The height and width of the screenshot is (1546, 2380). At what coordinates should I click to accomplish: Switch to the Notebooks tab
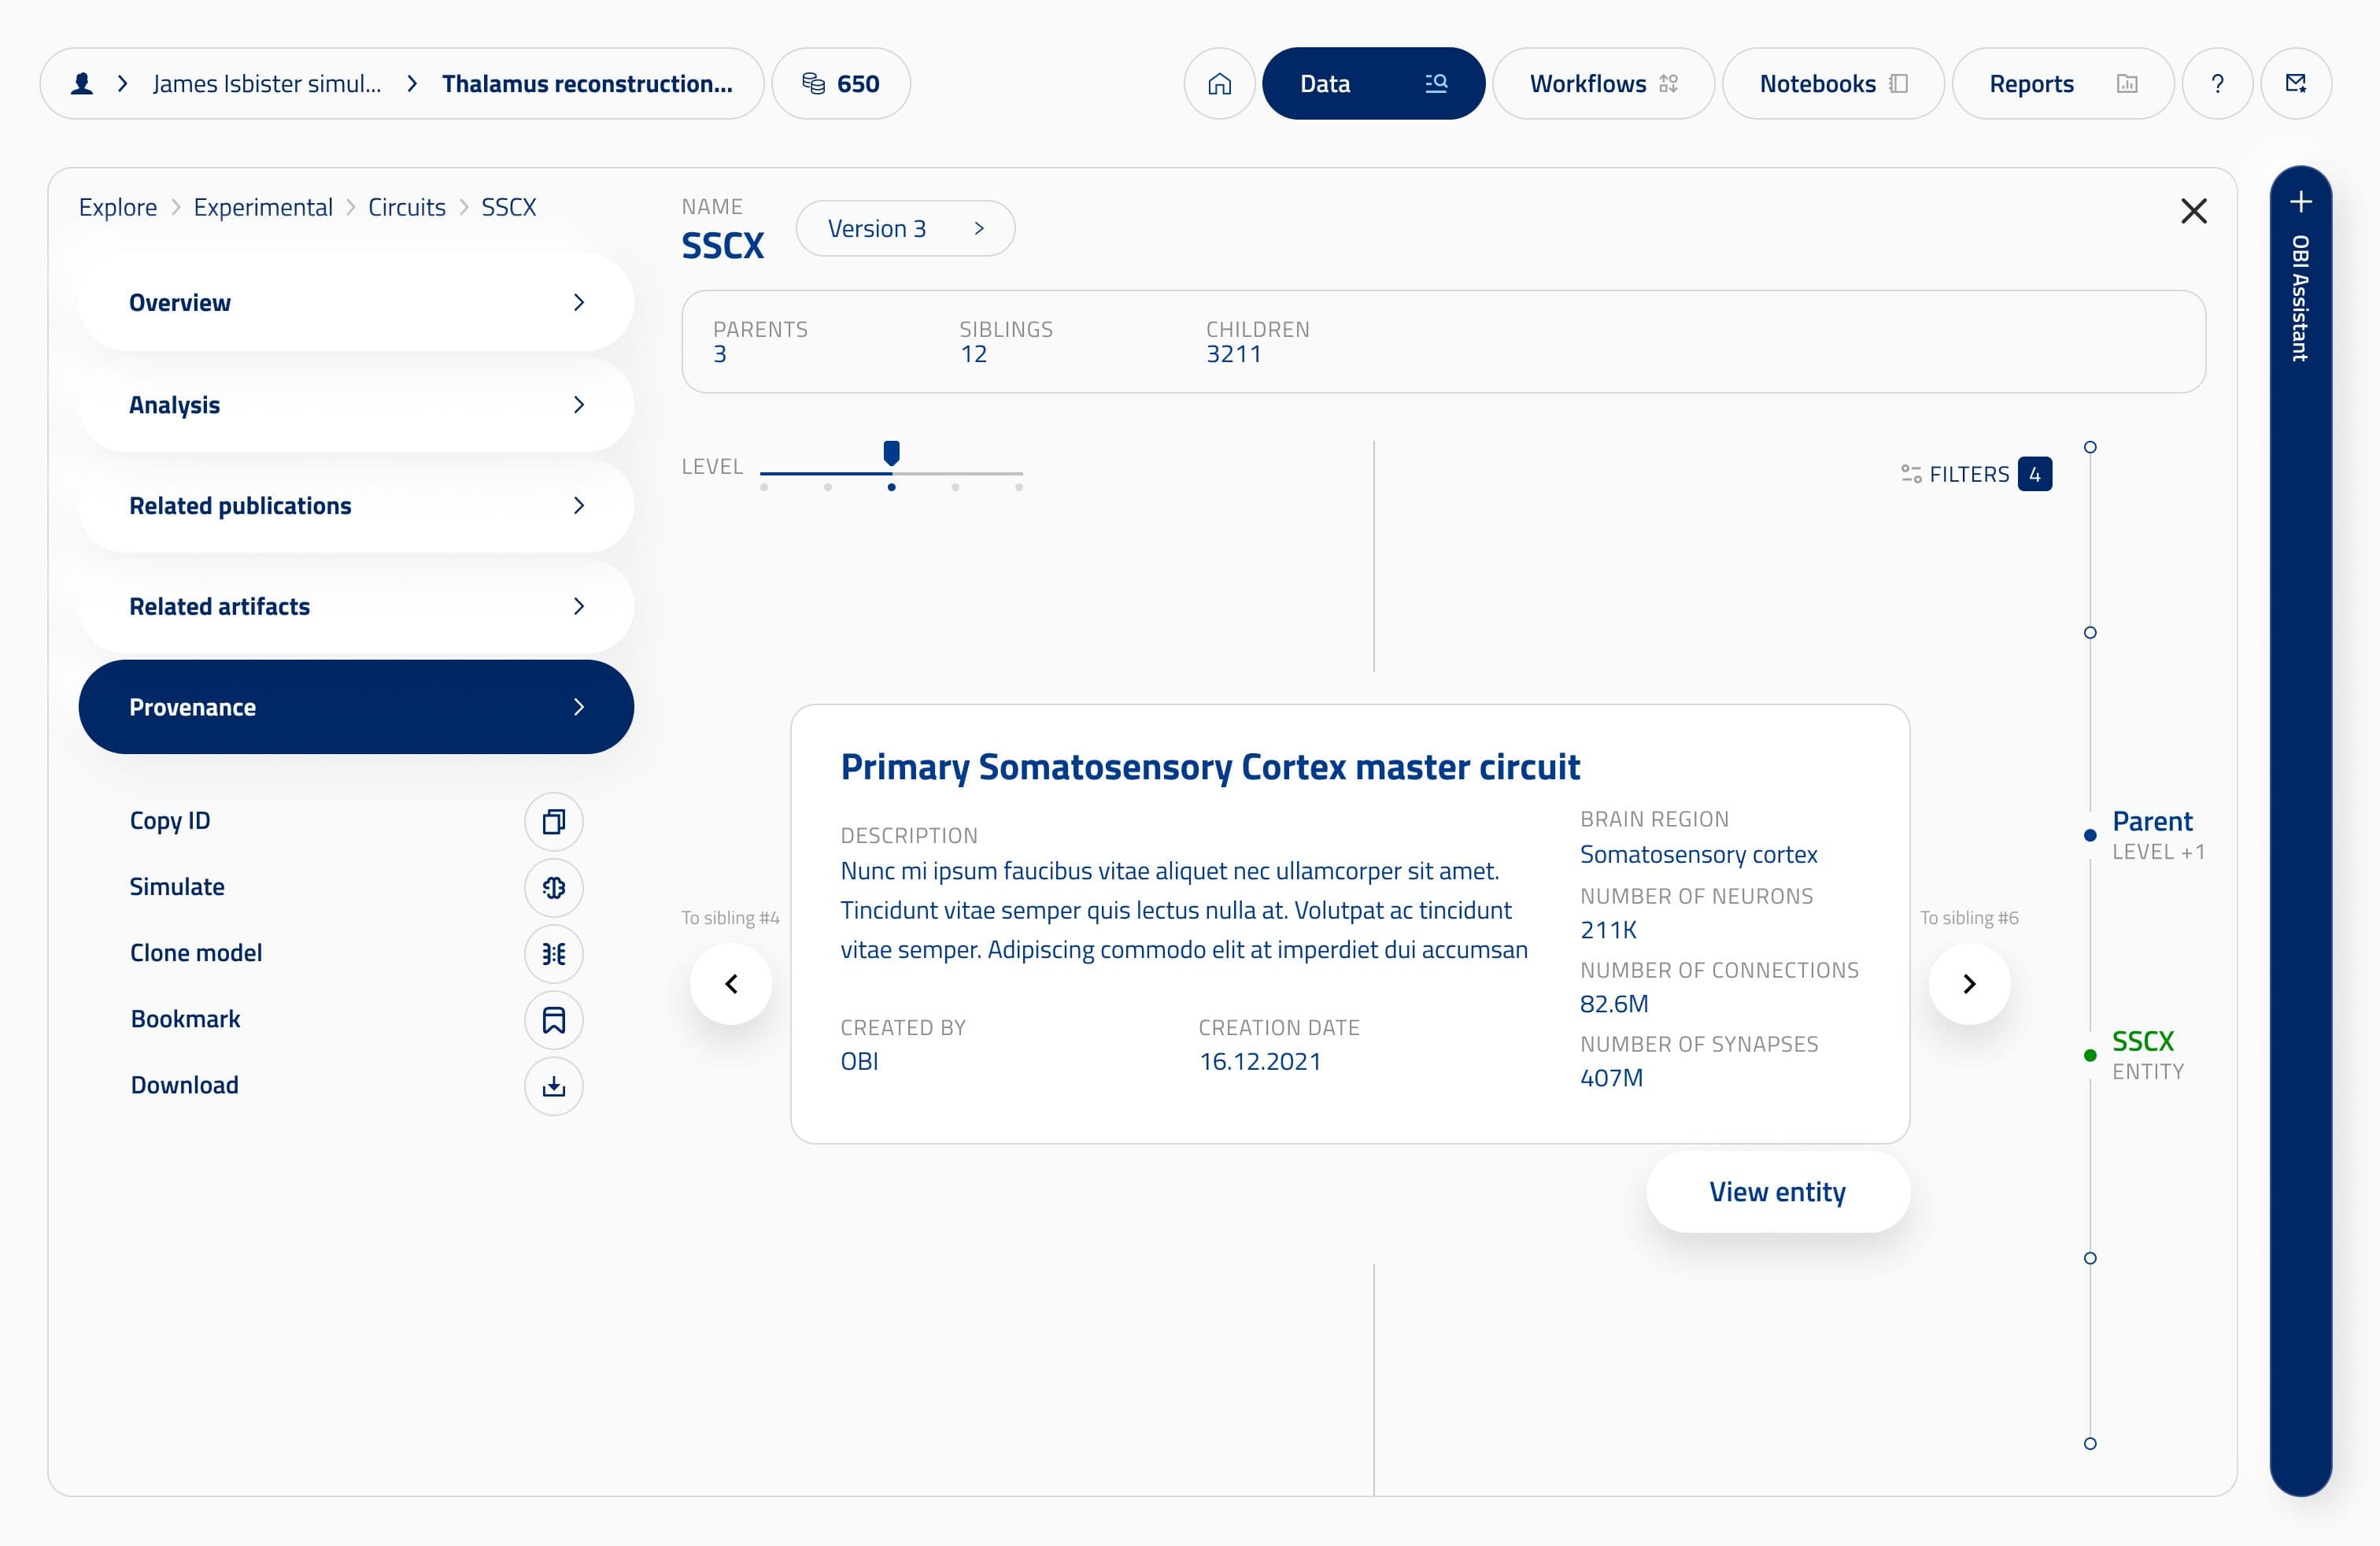pyautogui.click(x=1833, y=84)
